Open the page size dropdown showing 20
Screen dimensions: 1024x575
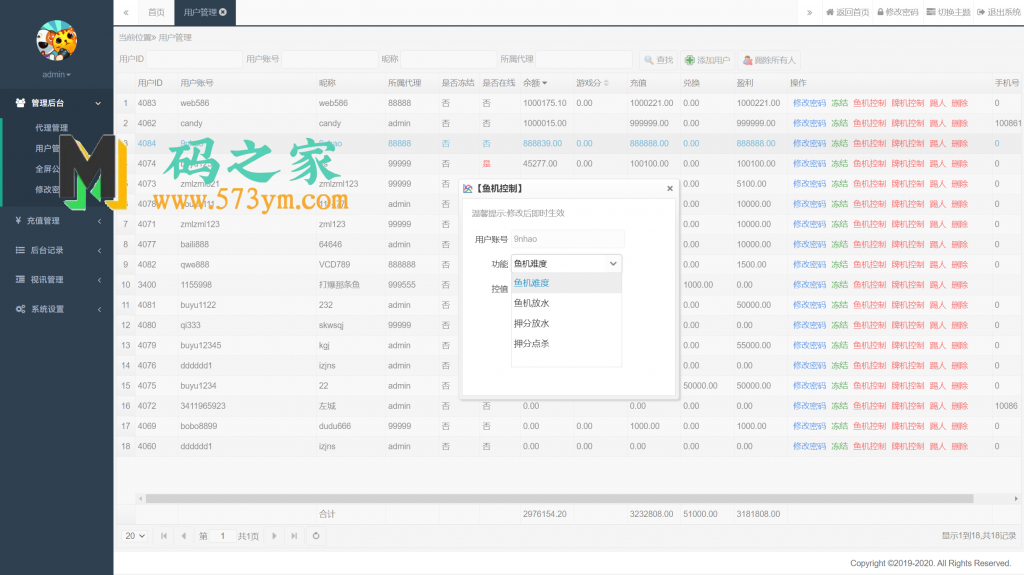pyautogui.click(x=134, y=536)
